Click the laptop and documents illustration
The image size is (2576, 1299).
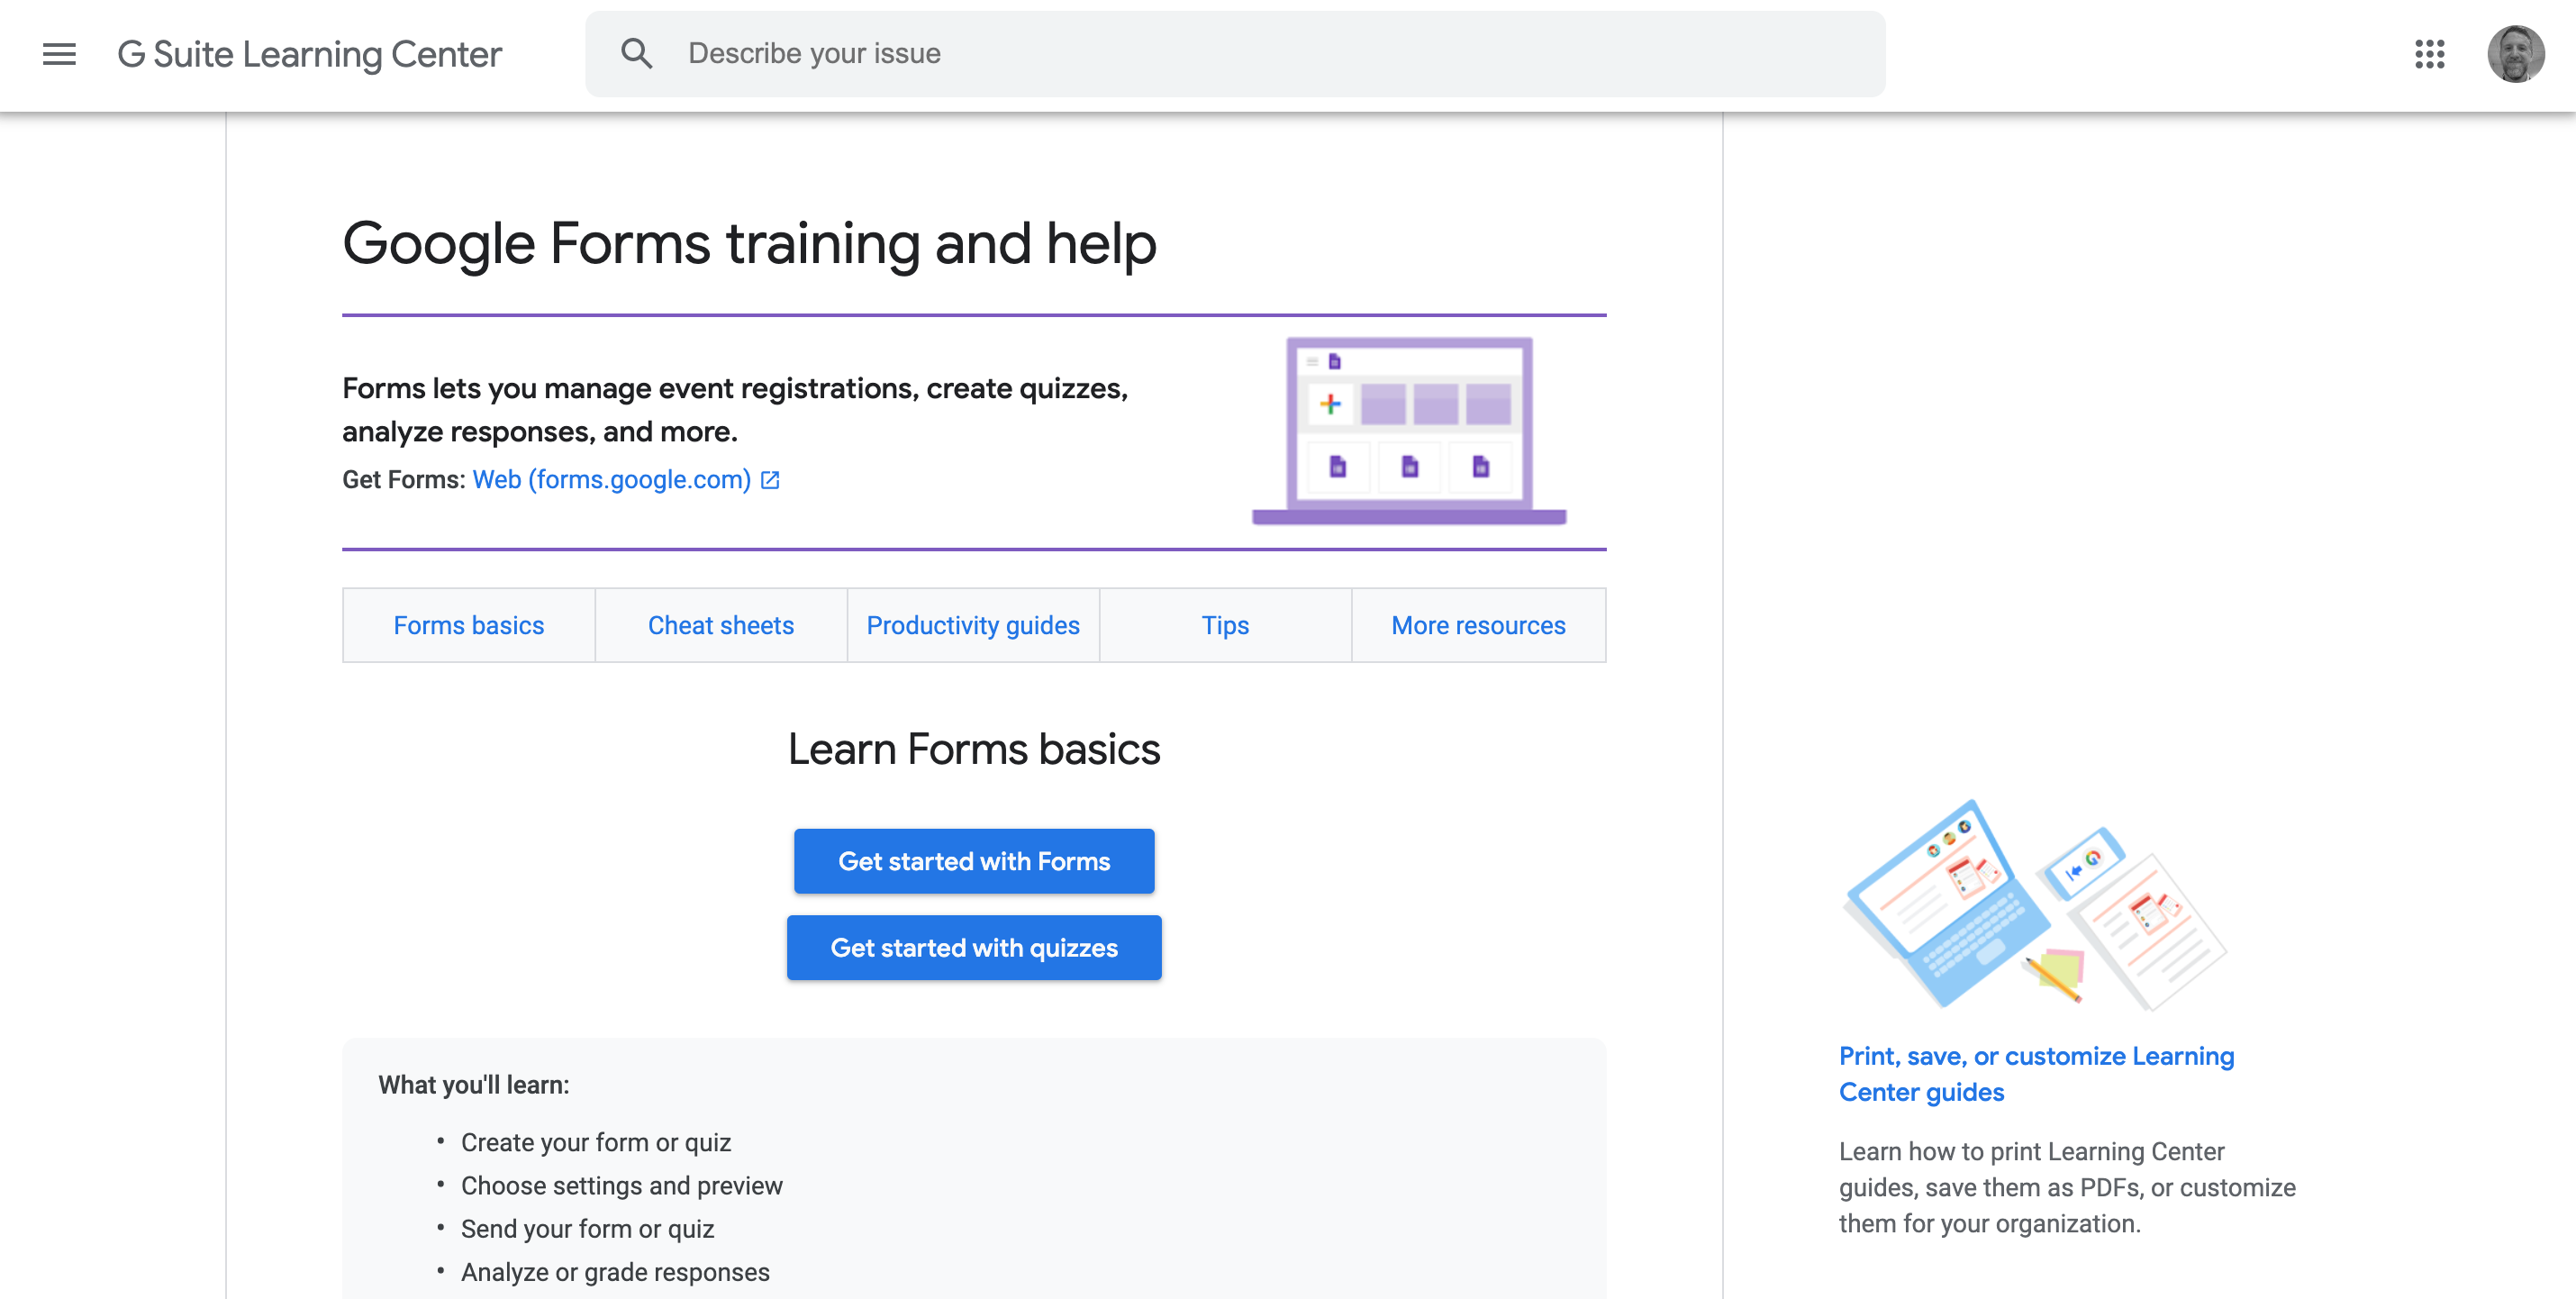tap(2035, 905)
